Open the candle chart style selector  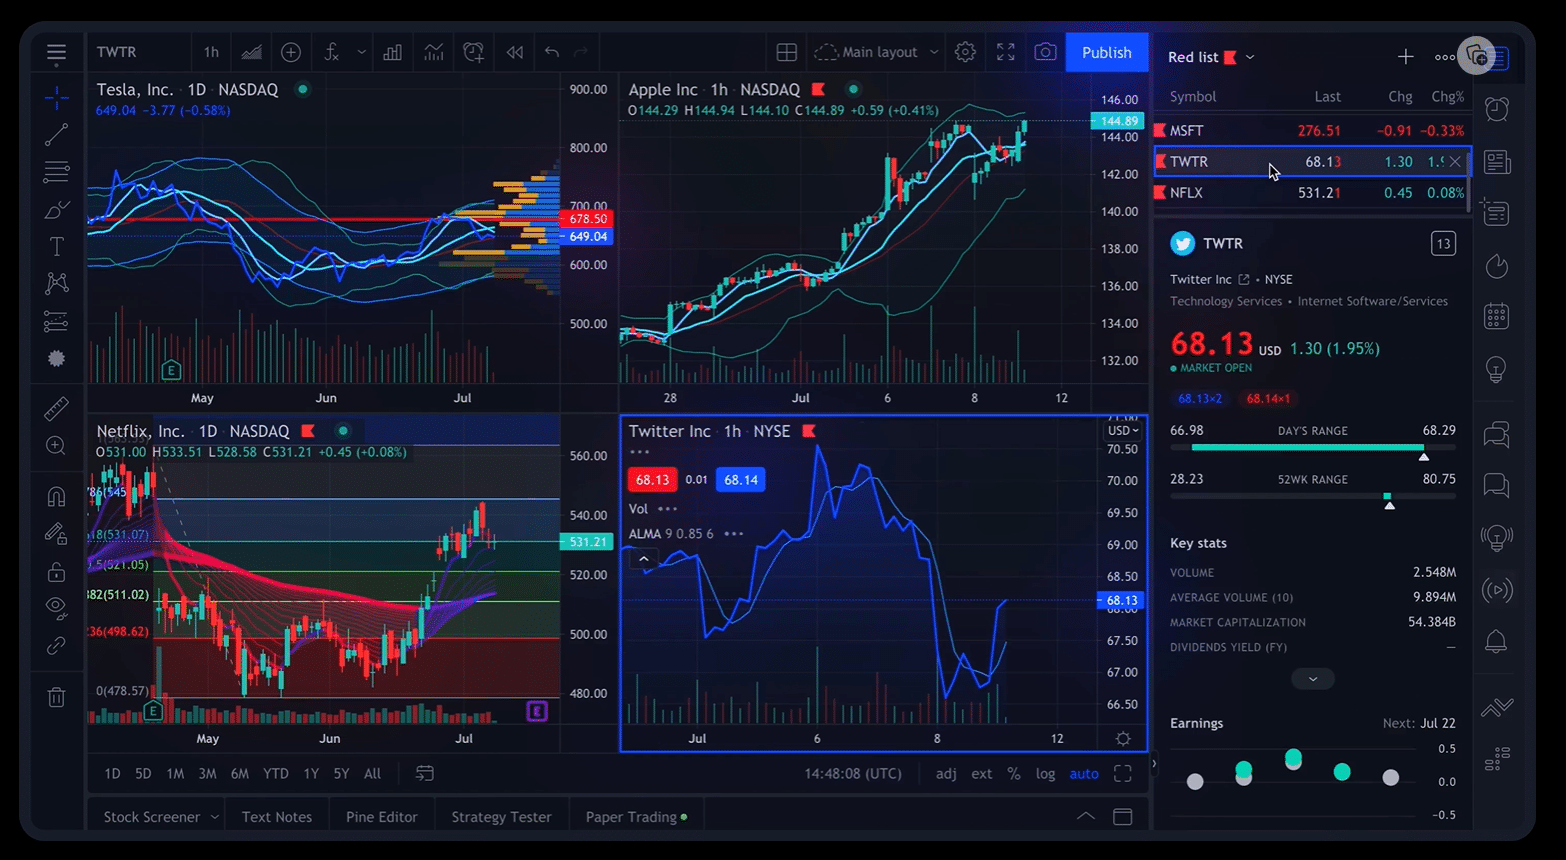tap(252, 52)
